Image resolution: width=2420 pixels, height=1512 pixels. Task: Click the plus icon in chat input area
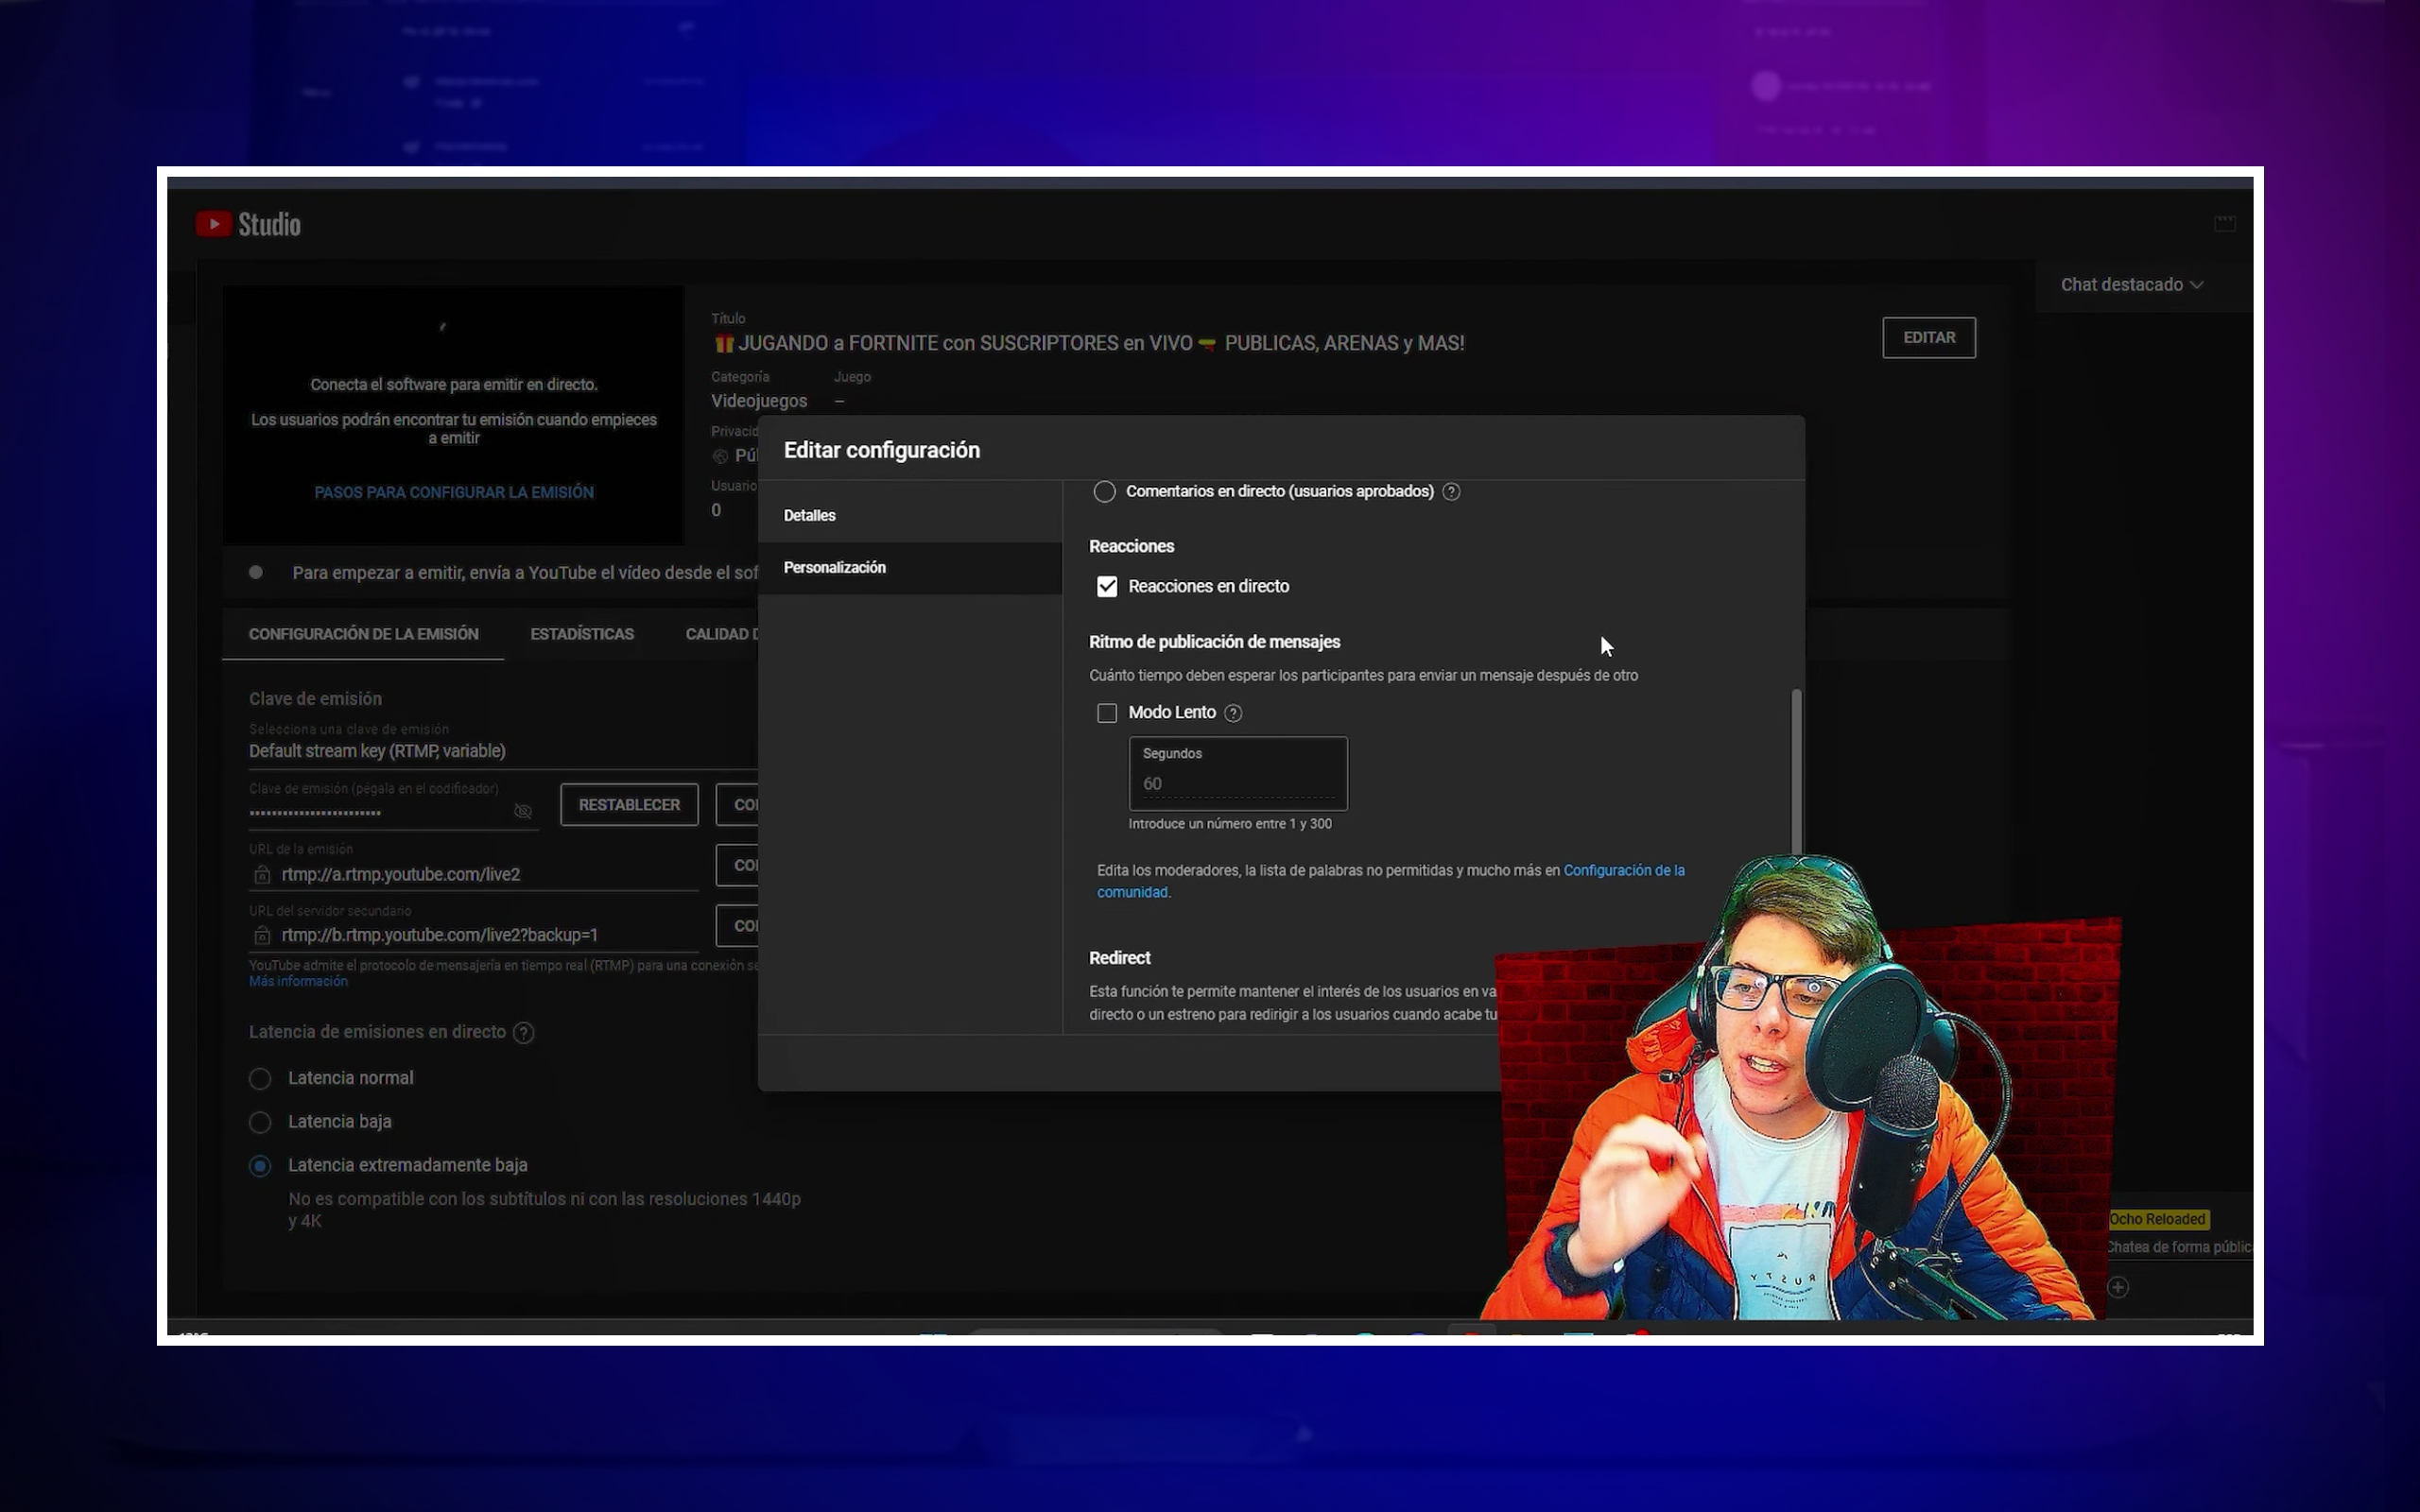2118,1287
